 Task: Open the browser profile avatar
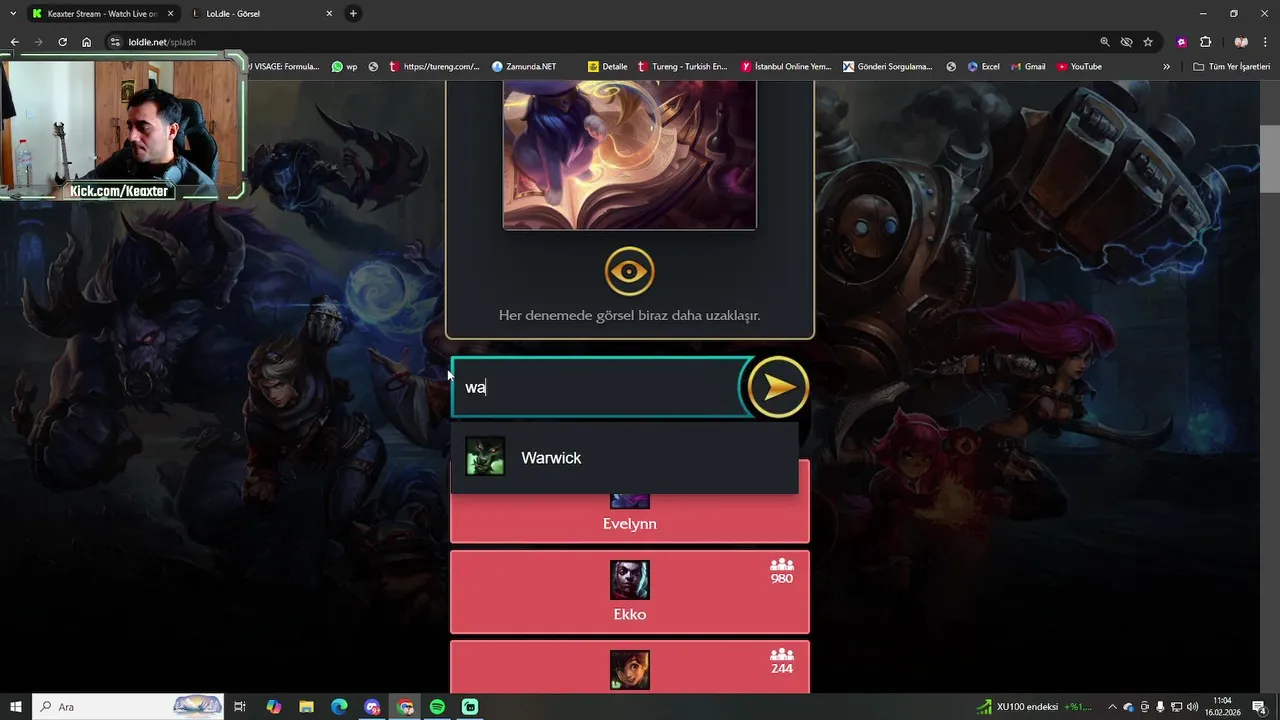[x=1241, y=42]
